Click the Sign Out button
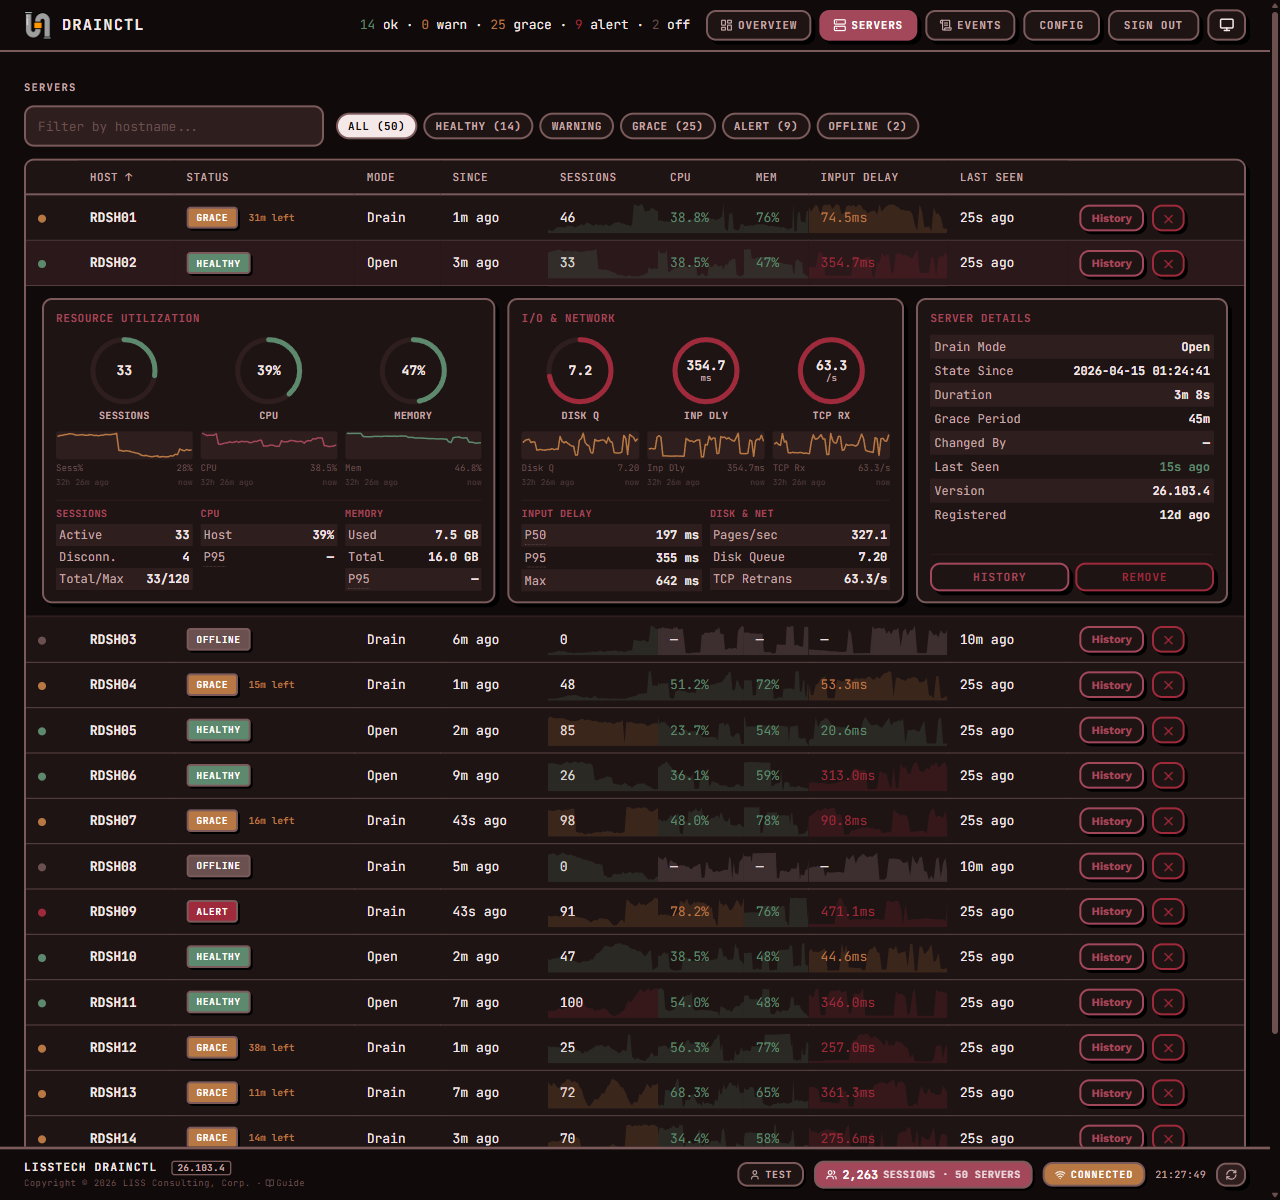The width and height of the screenshot is (1280, 1200). coord(1153,25)
